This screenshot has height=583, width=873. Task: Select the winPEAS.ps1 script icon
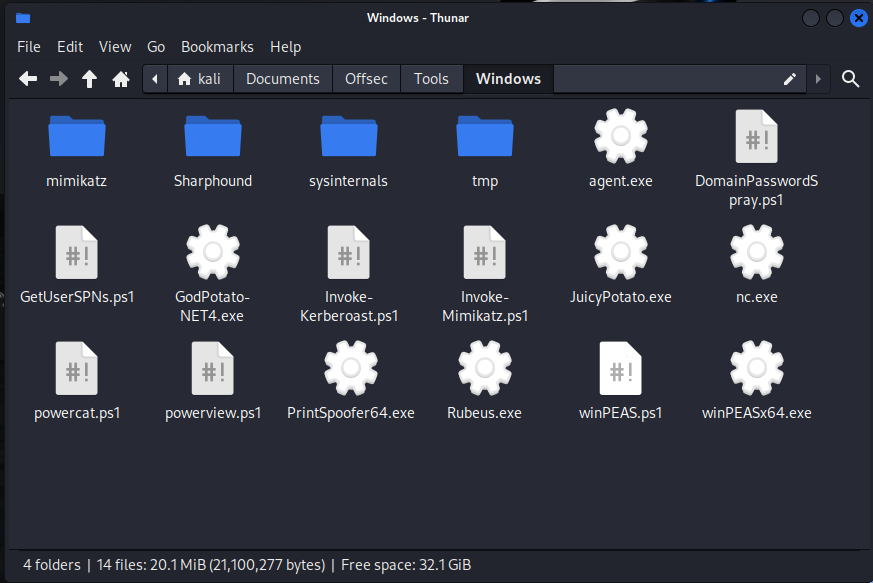[621, 368]
